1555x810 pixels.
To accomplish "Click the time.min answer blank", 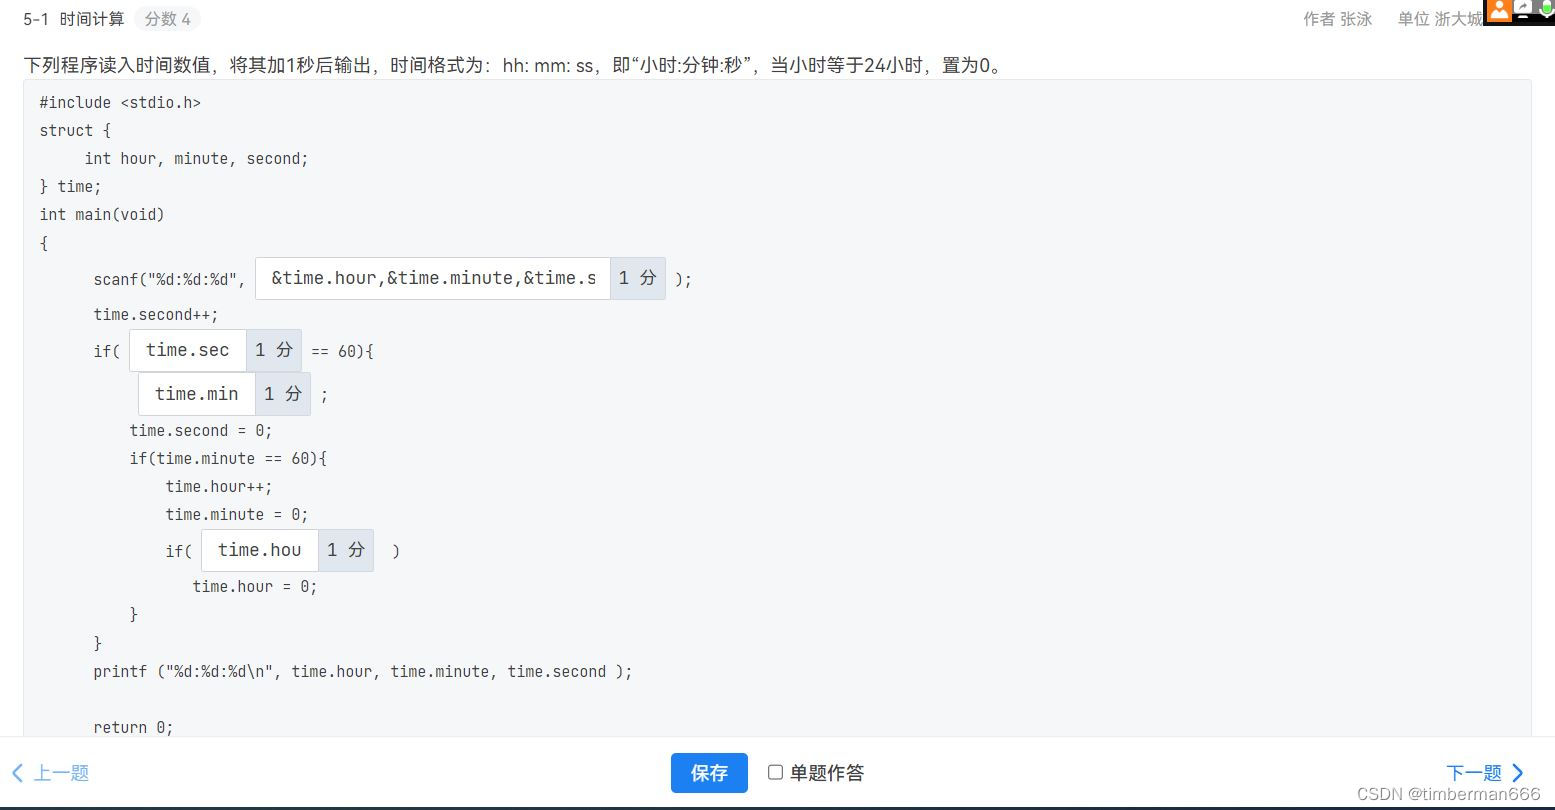I will coord(196,393).
